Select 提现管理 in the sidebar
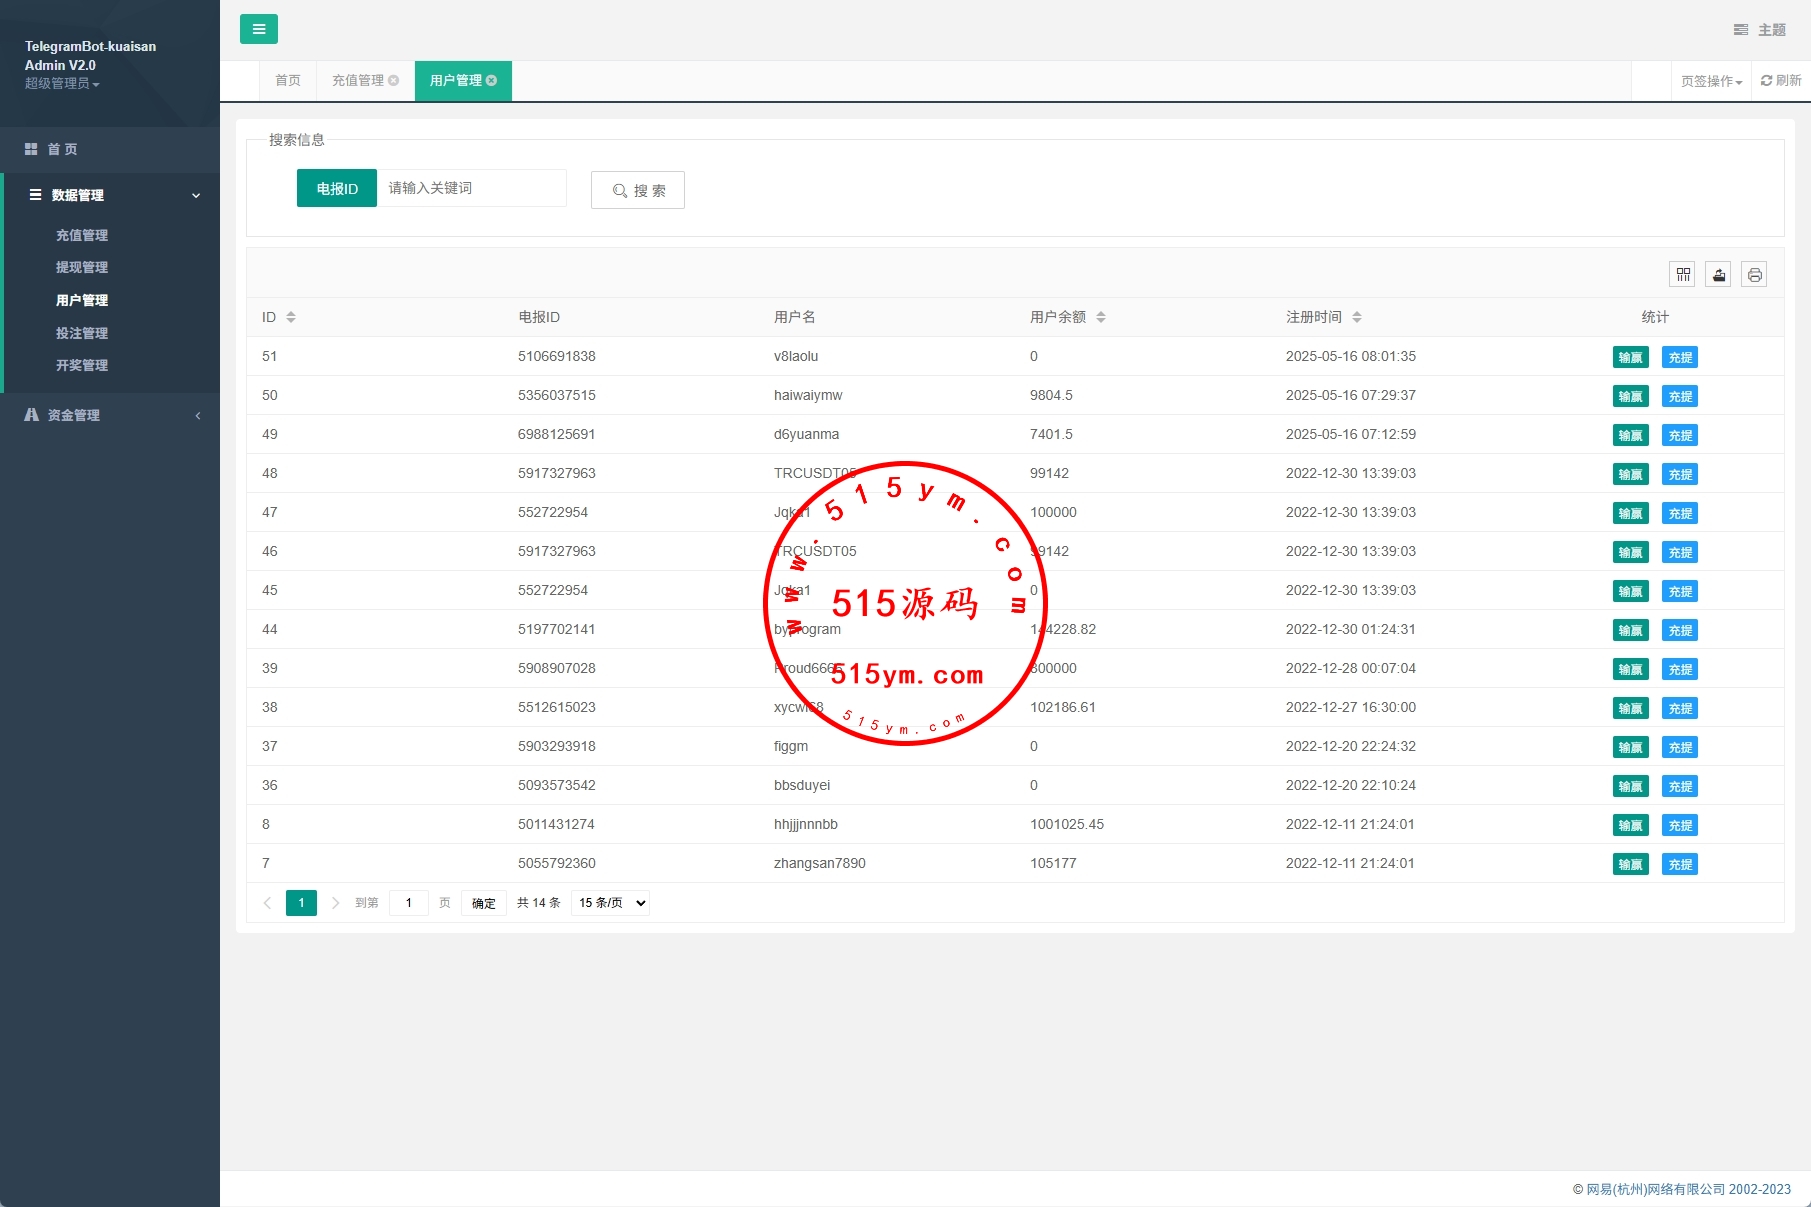Image resolution: width=1811 pixels, height=1207 pixels. click(x=82, y=267)
